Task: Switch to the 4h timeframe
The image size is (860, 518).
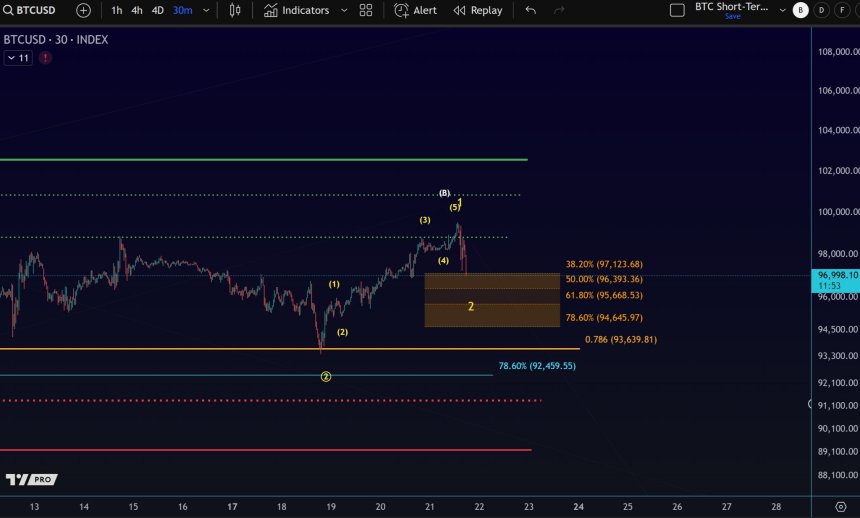Action: 137,10
